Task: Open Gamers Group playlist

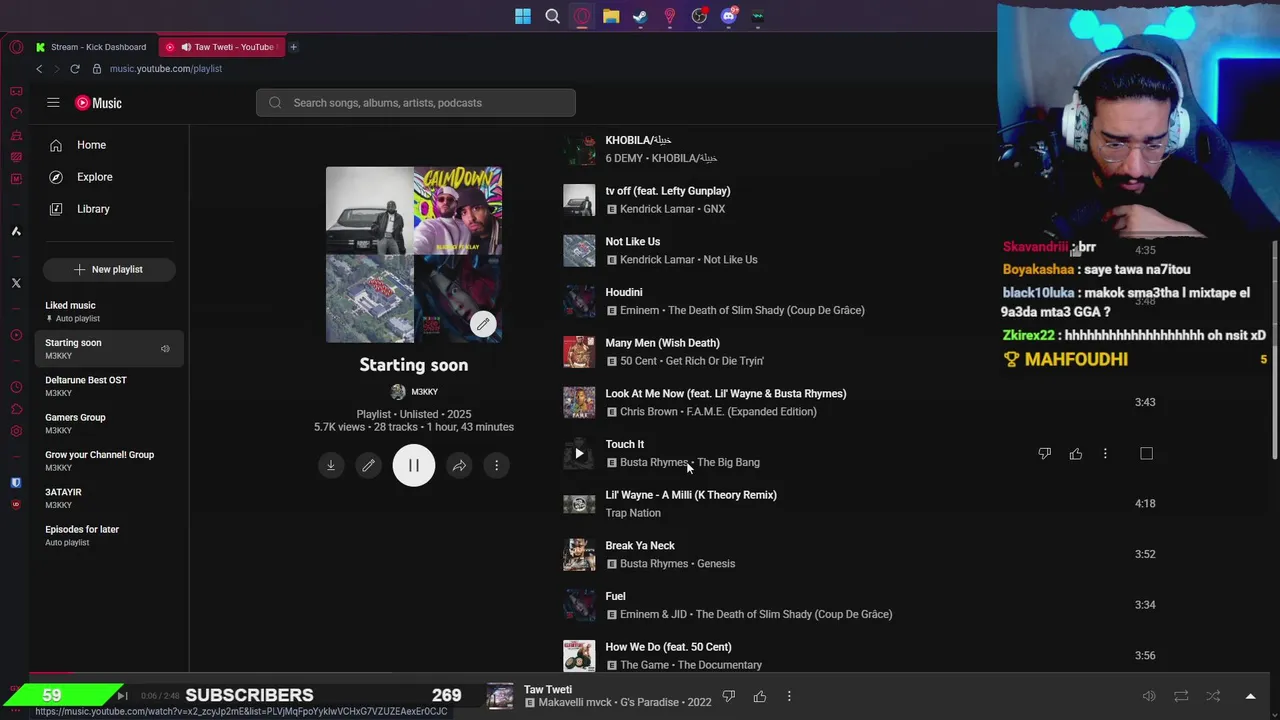Action: pyautogui.click(x=109, y=423)
